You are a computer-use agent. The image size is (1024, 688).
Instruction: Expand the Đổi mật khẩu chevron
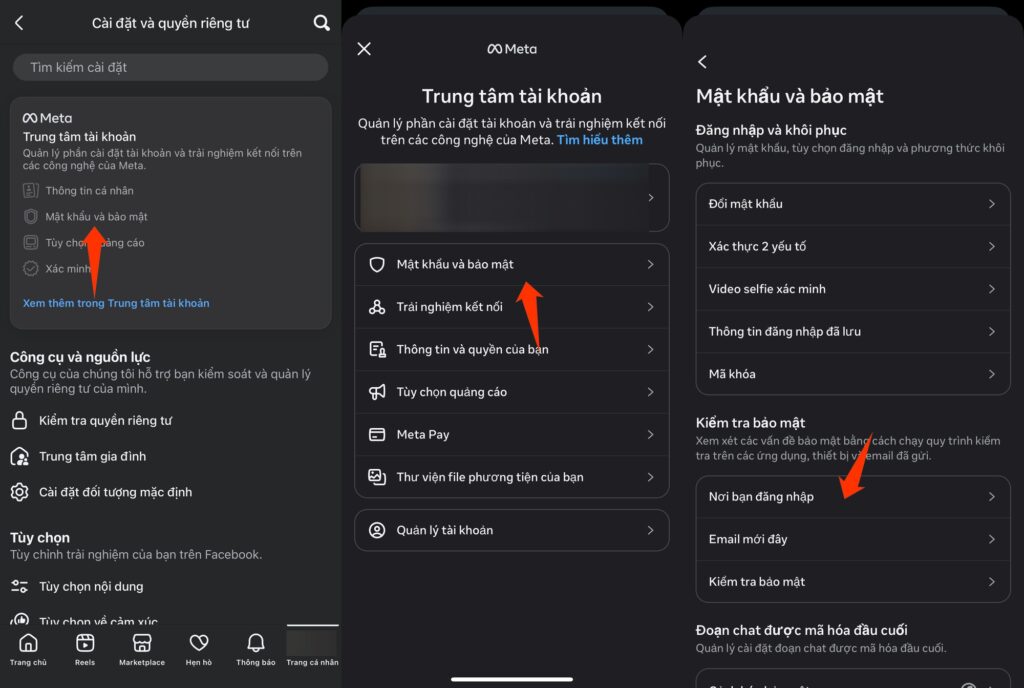(x=991, y=204)
